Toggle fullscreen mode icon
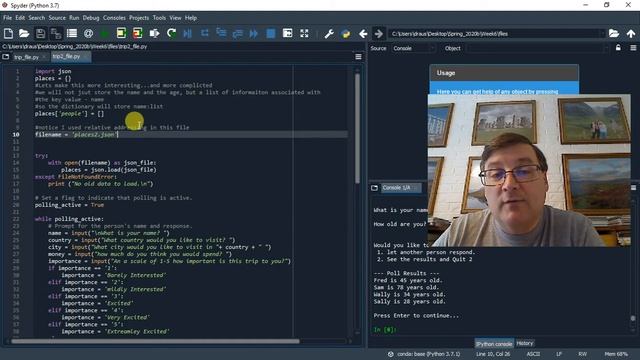 [304, 33]
